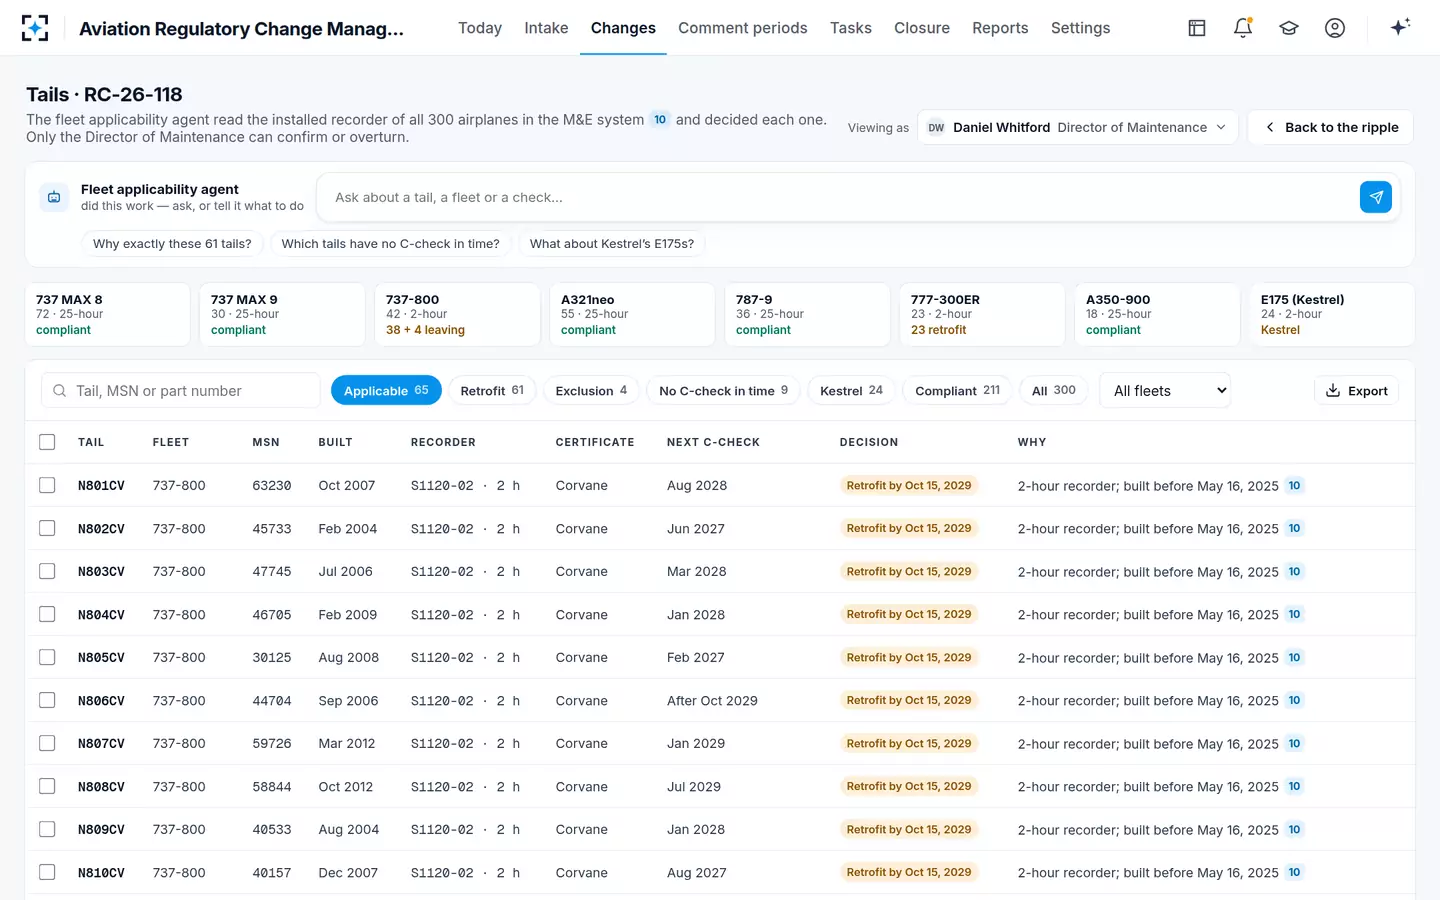Open the All fleets dropdown
Viewport: 1440px width, 900px height.
(1165, 391)
